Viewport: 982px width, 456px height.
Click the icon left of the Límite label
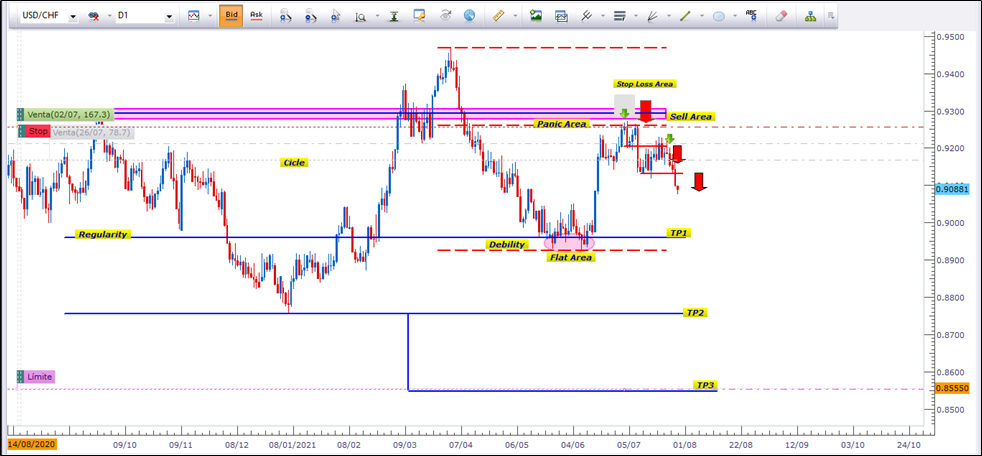click(21, 377)
